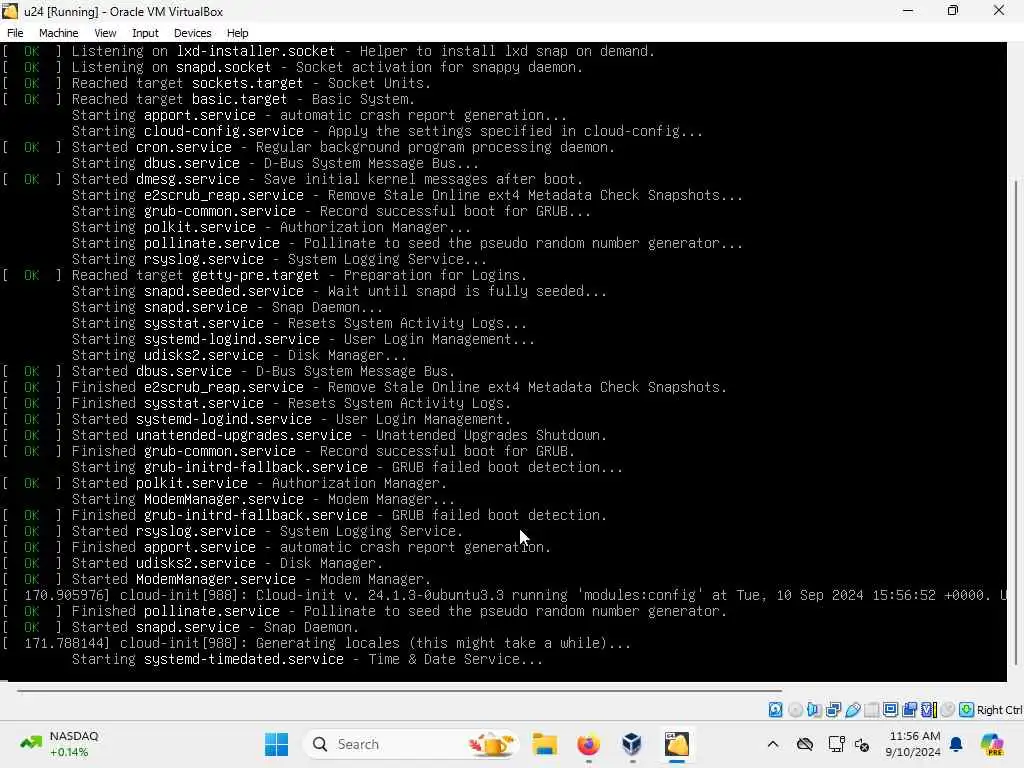Close the u24 VirtualBox window
The image size is (1024, 768).
(999, 11)
